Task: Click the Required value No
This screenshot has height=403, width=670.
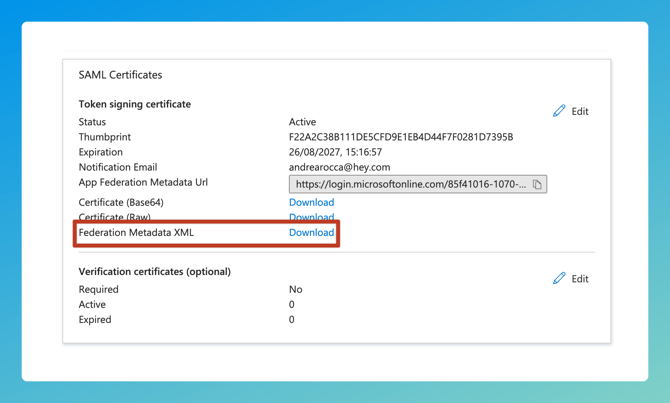Action: click(x=295, y=290)
